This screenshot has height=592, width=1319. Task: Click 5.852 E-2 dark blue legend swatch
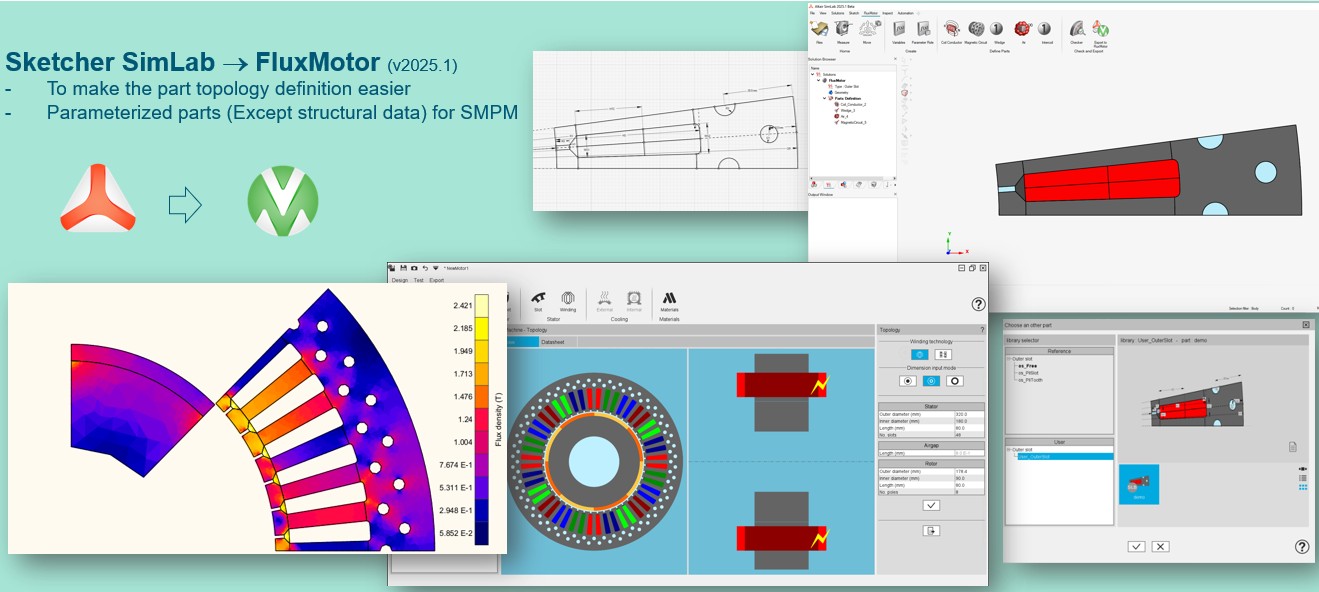pos(481,534)
